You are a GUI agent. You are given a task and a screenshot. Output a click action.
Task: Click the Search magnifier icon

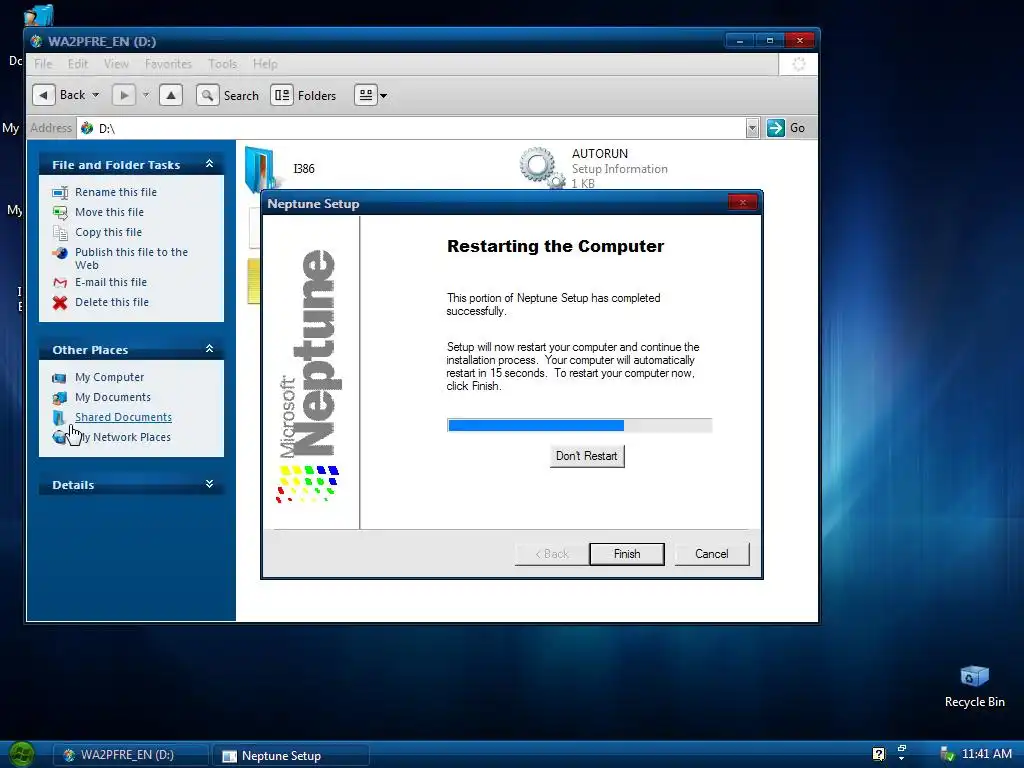[207, 95]
